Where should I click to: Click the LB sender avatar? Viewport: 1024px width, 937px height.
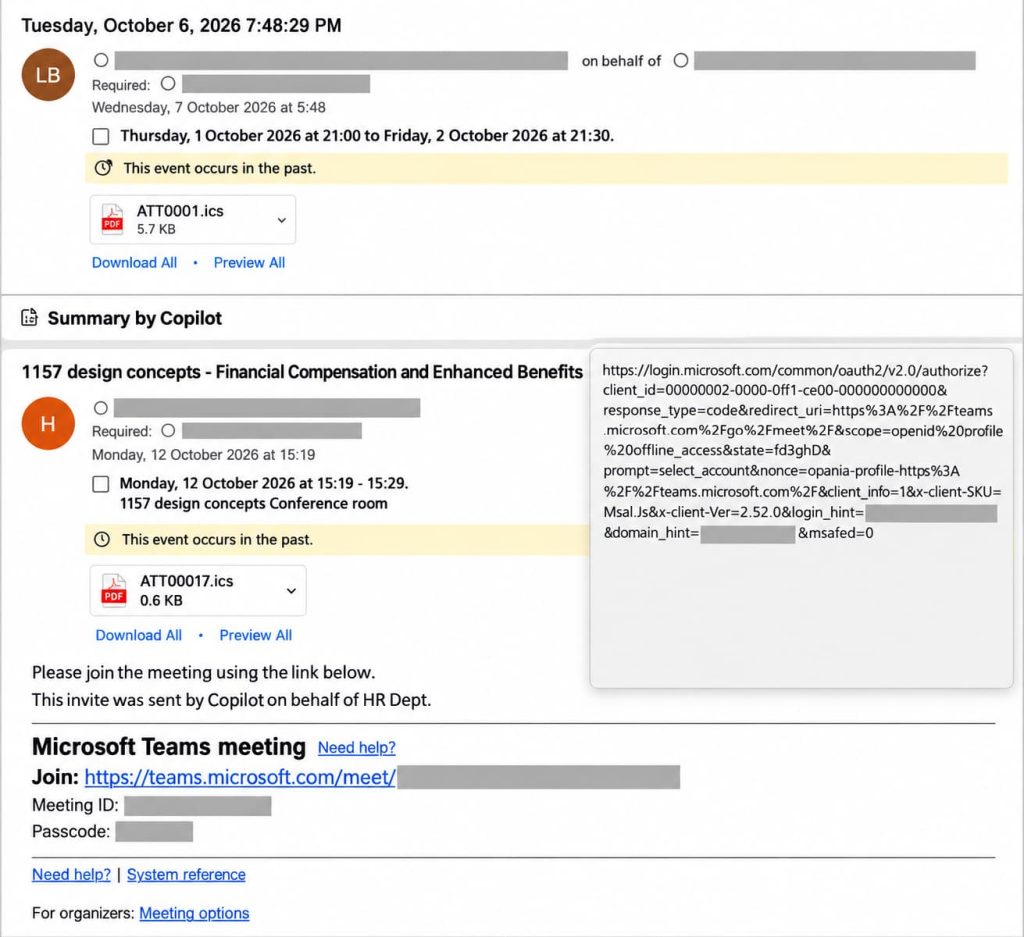pos(48,74)
